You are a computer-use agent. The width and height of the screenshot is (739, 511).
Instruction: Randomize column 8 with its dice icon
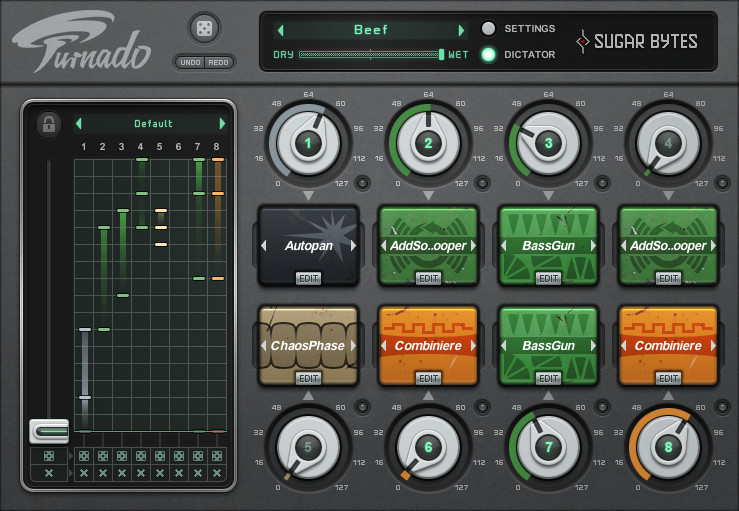217,456
